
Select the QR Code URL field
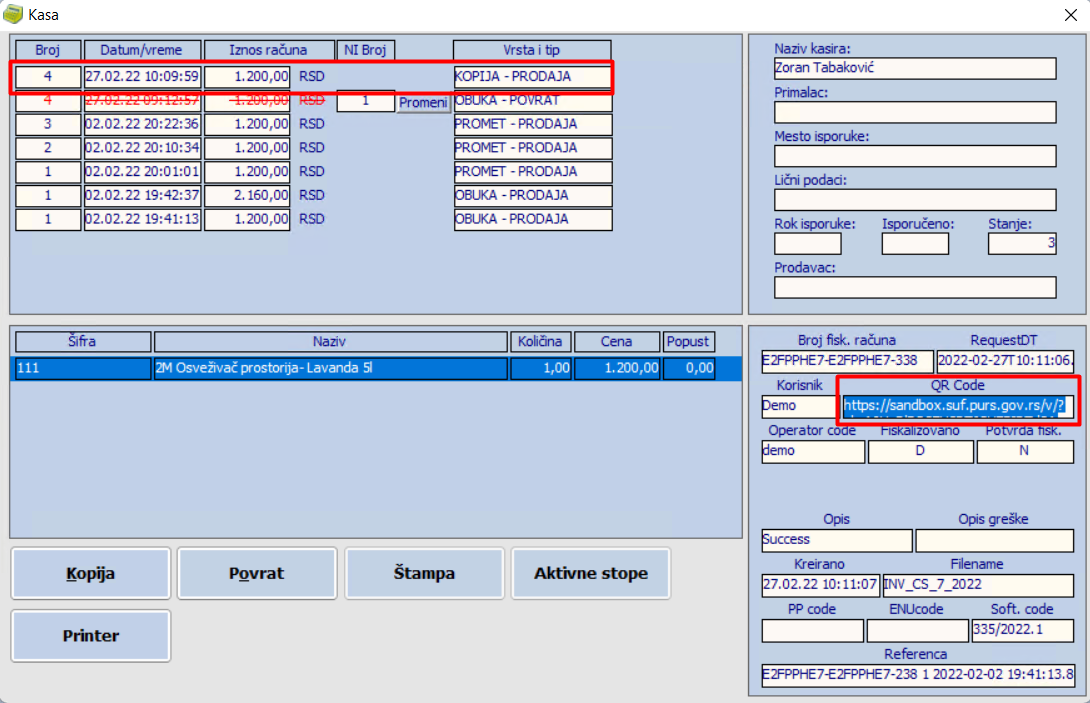(x=958, y=406)
